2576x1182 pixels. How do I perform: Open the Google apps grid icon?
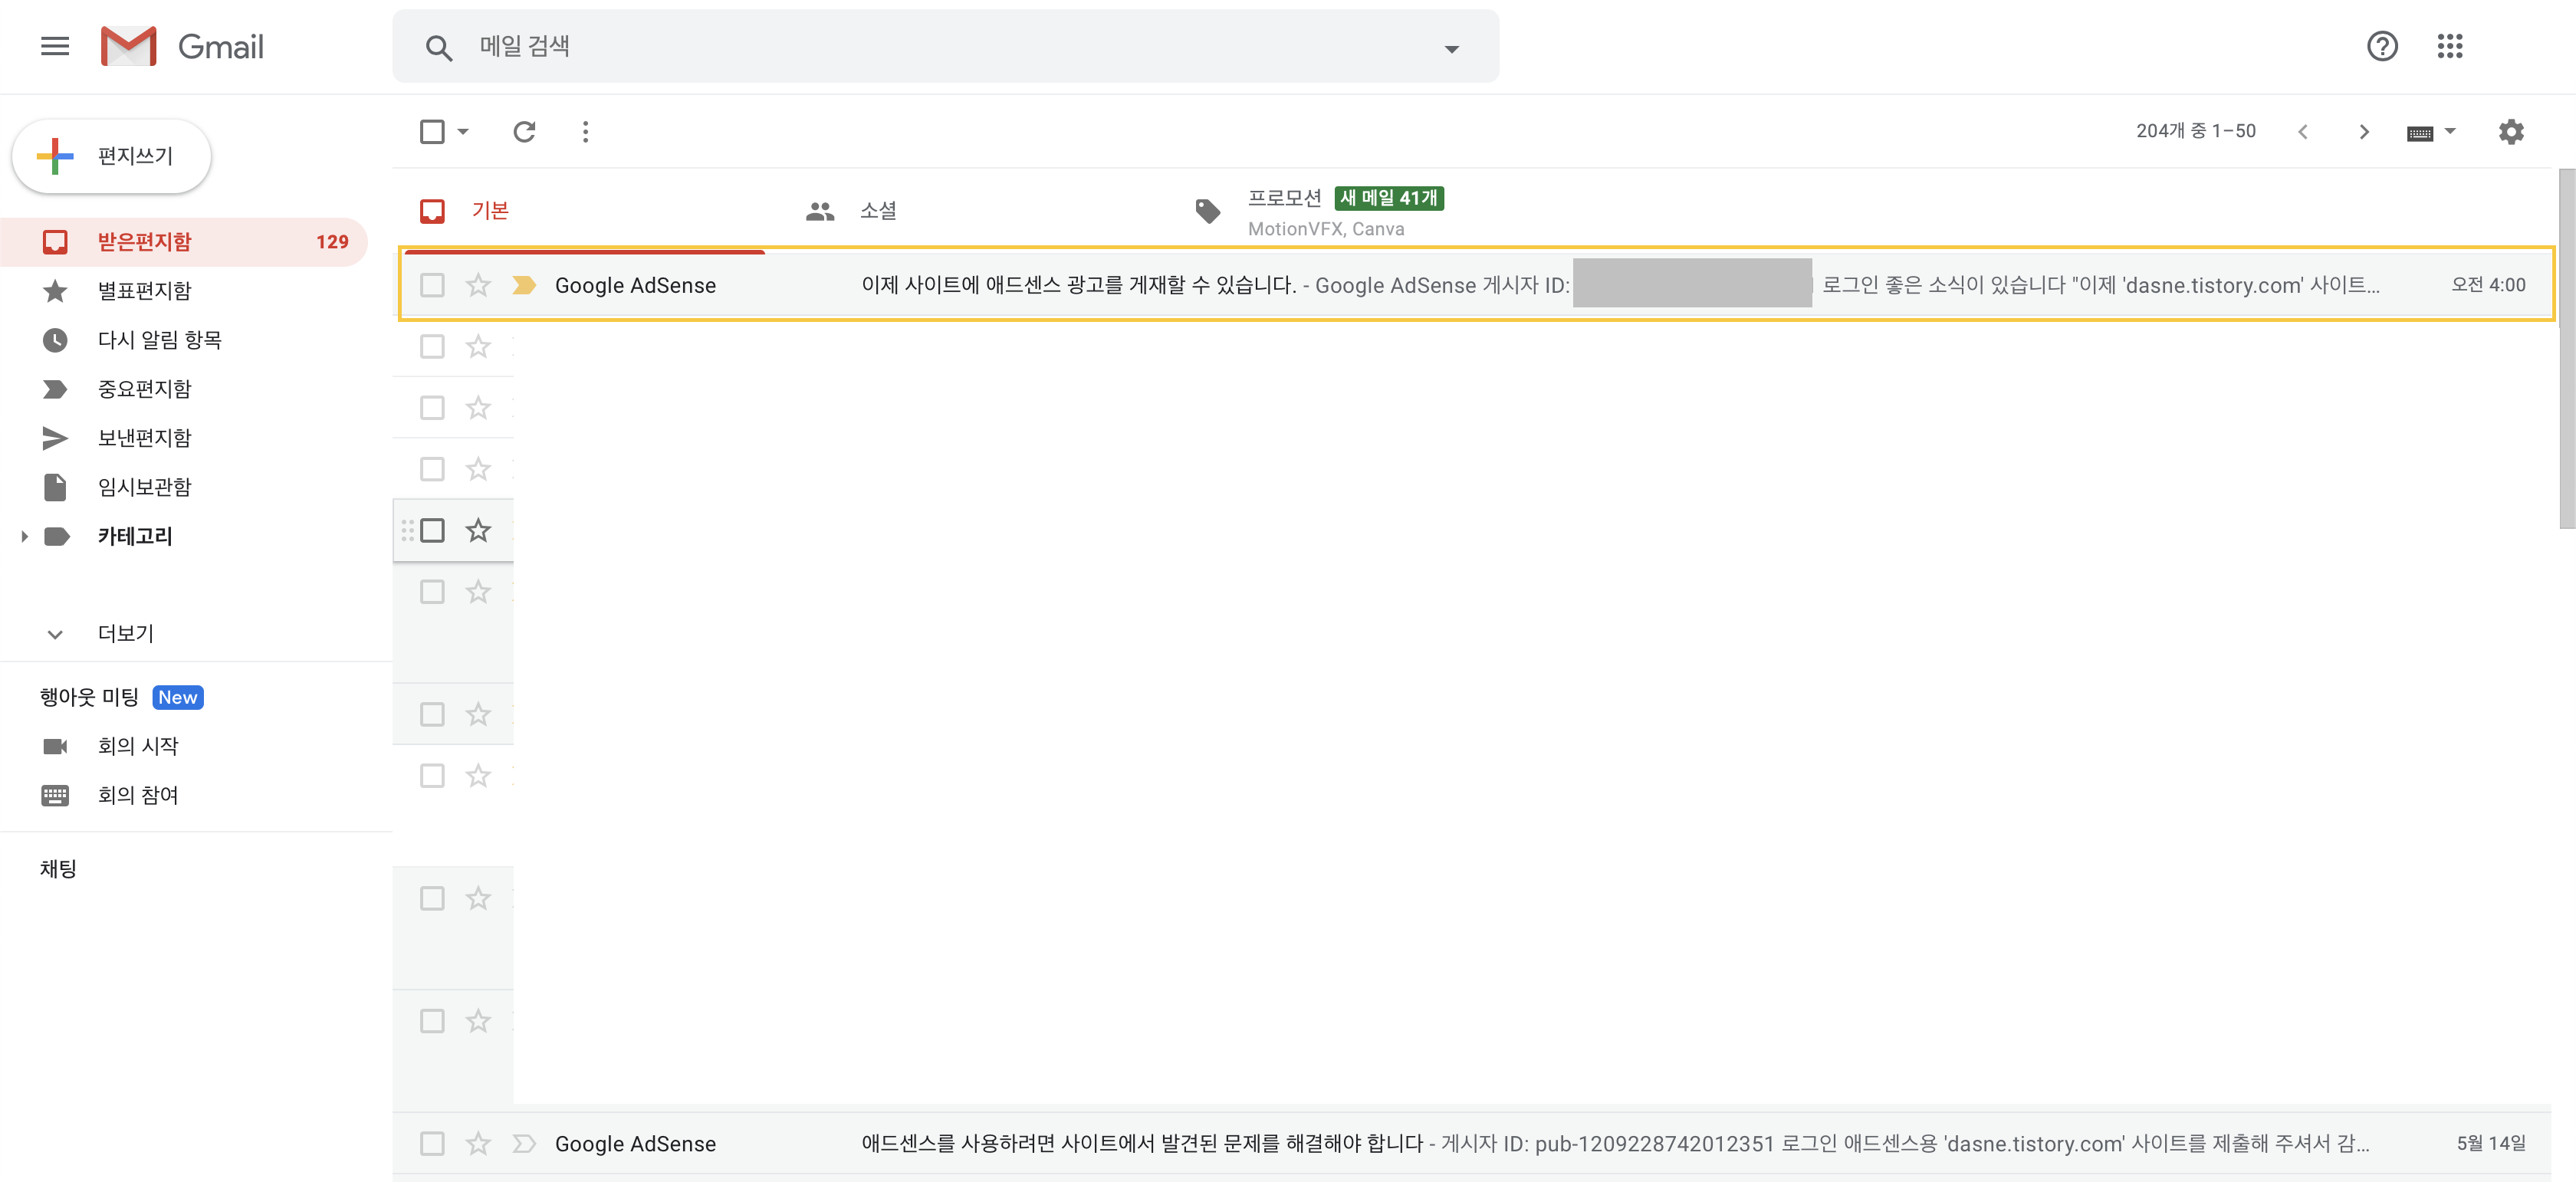2449,46
